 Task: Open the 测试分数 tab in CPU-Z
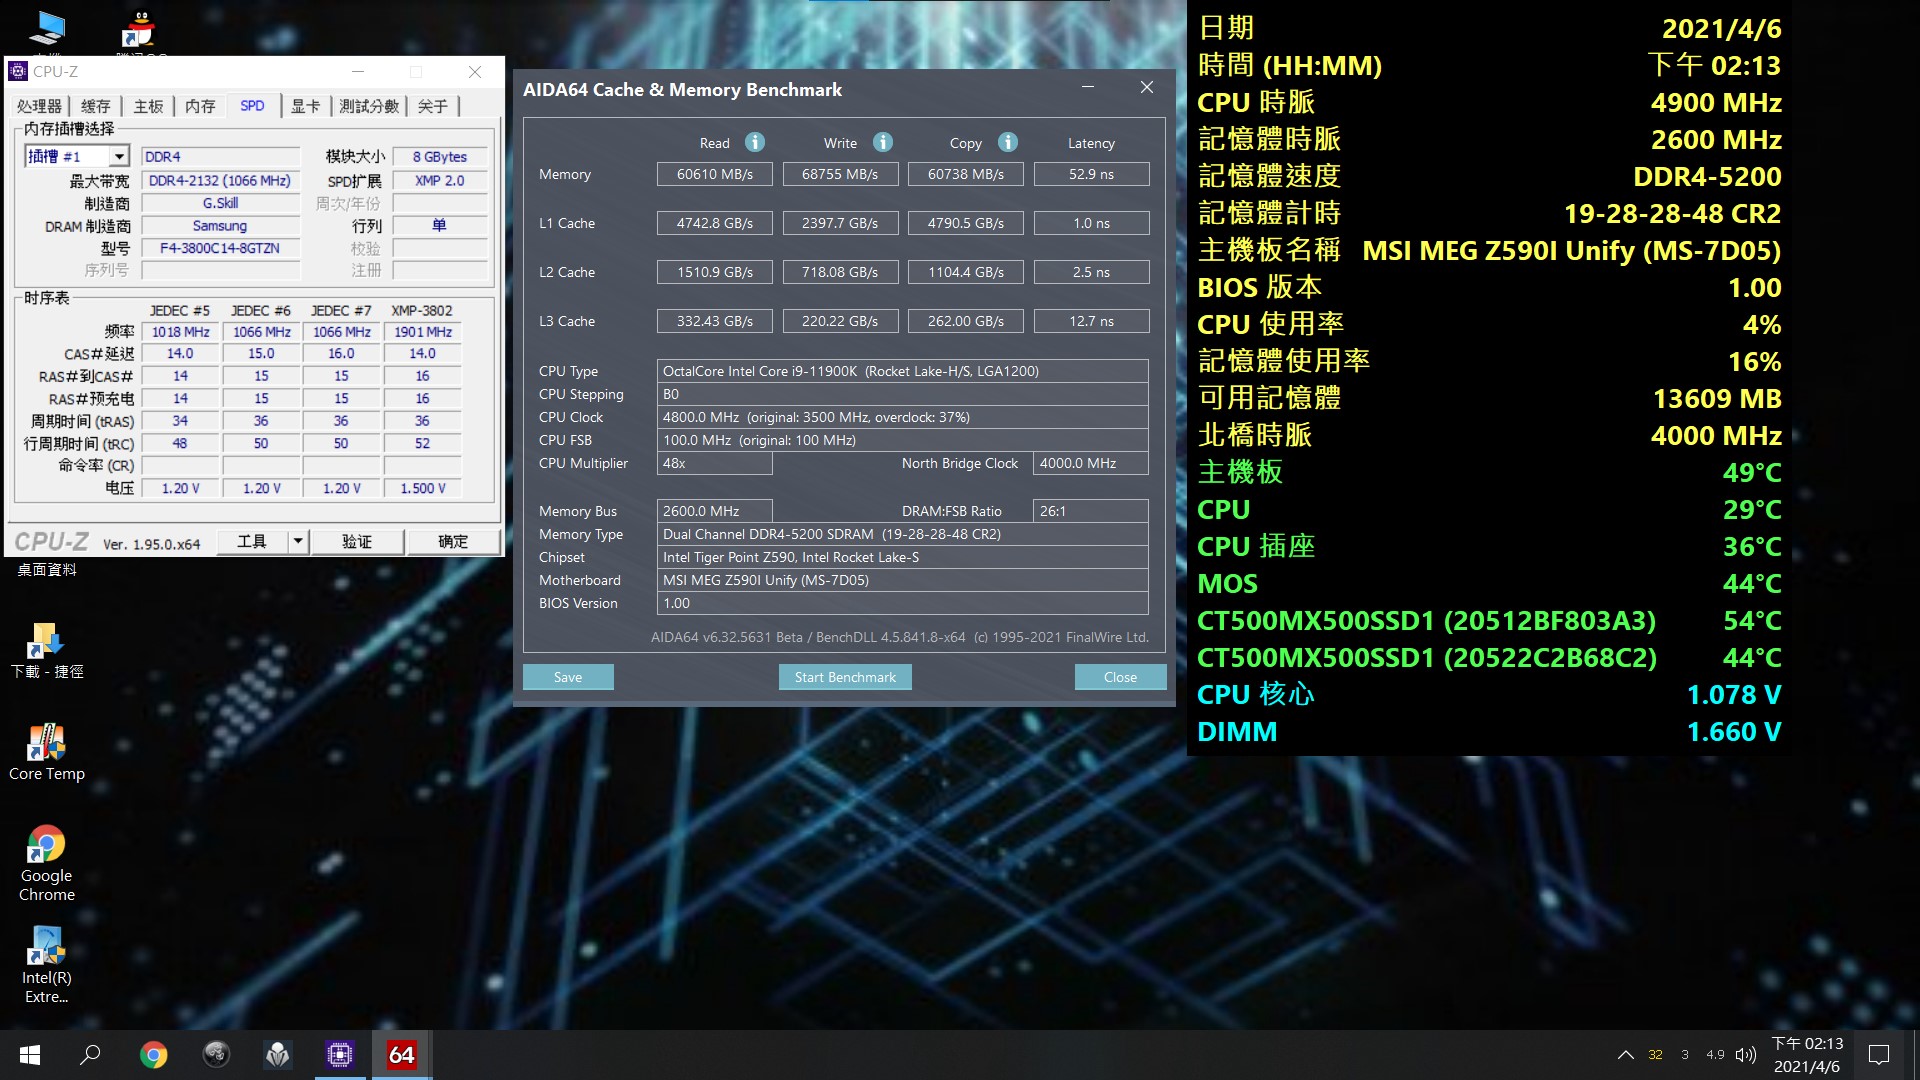coord(369,106)
